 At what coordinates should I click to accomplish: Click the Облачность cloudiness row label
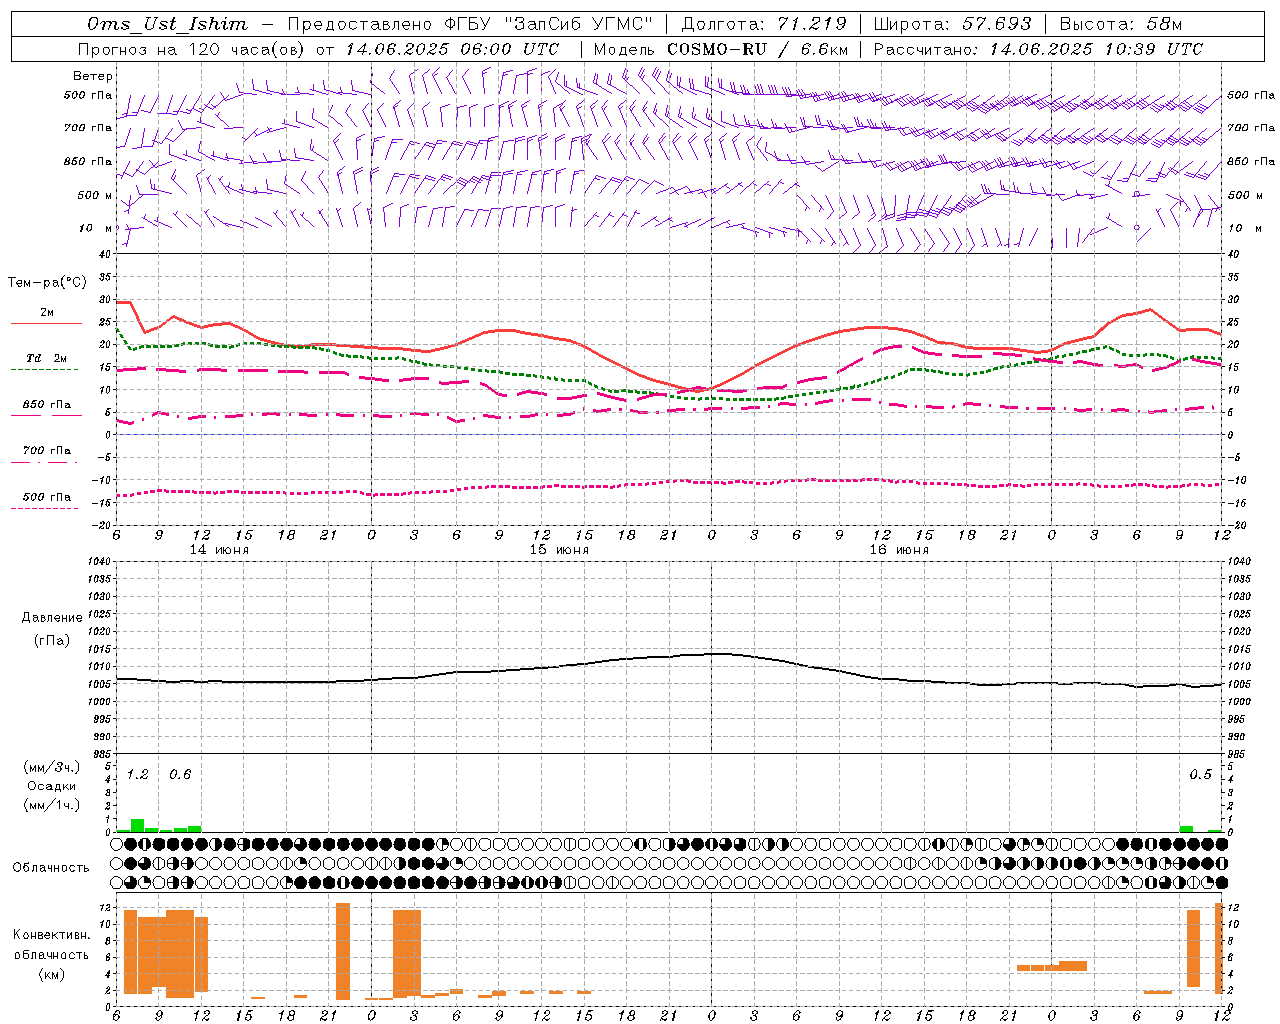51,867
